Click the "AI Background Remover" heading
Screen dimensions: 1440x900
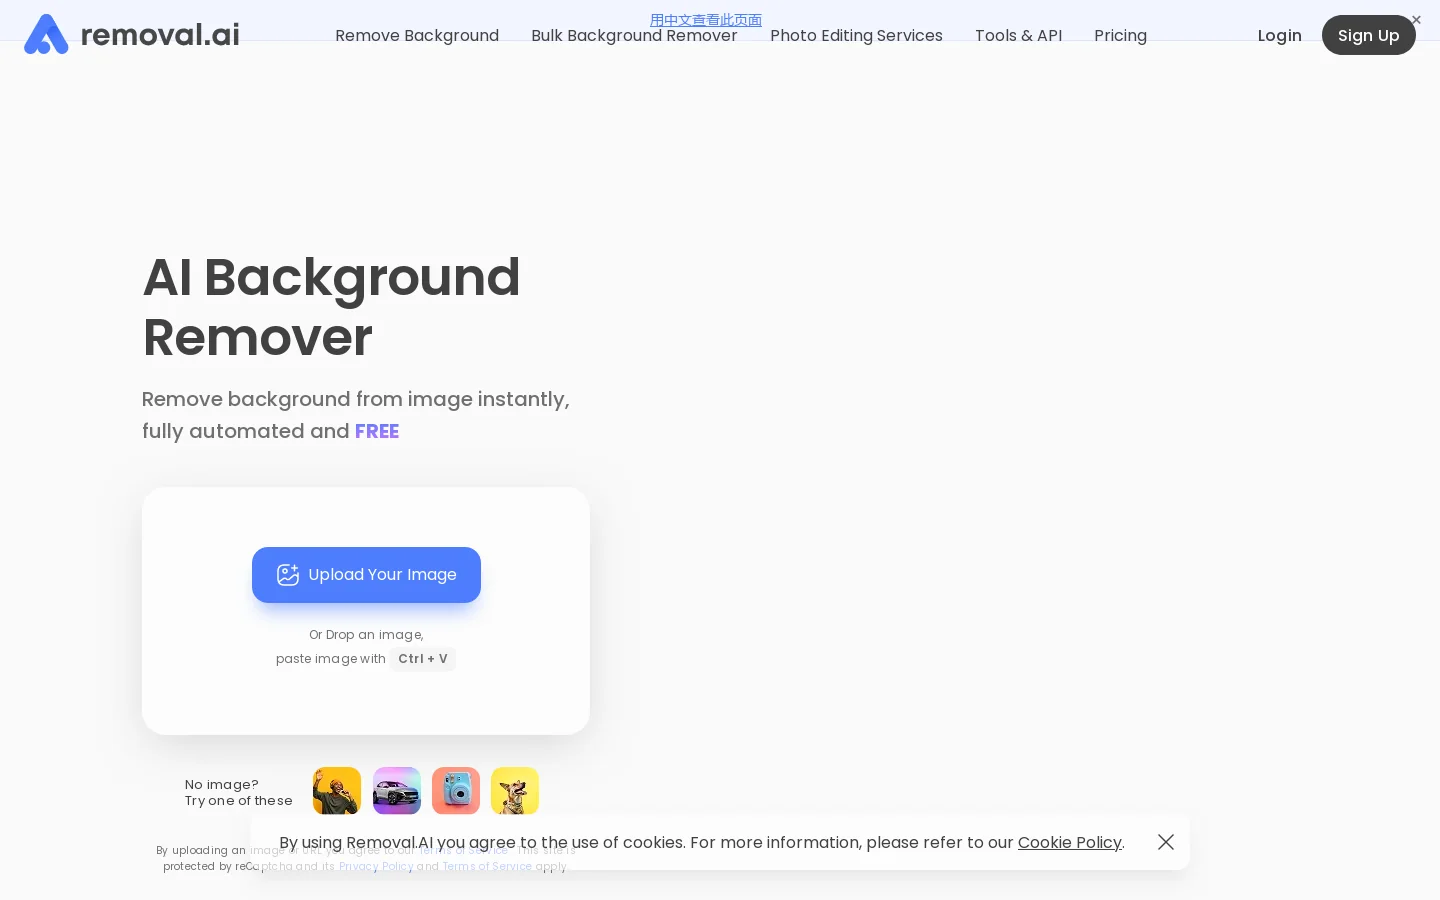[332, 306]
